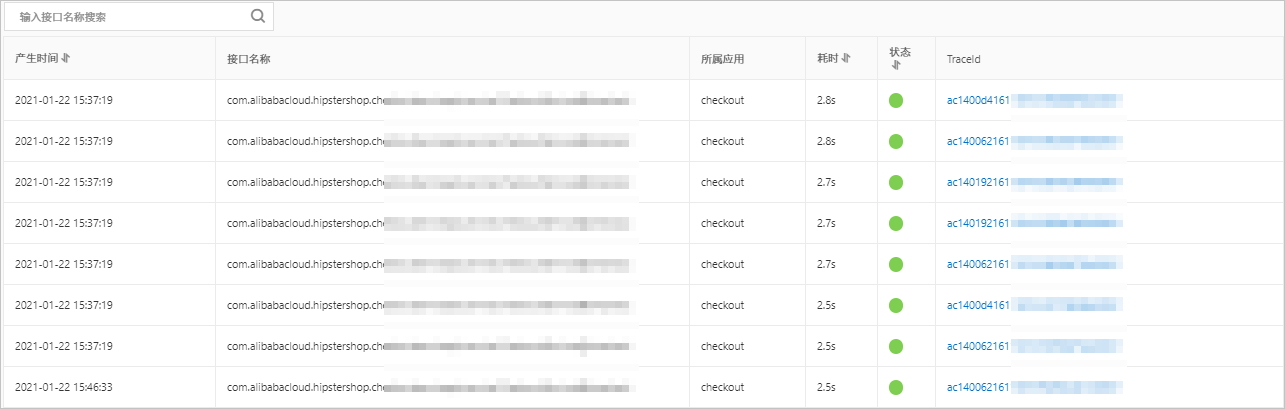
Task: Sort by 状态 column arrows
Action: (x=895, y=65)
